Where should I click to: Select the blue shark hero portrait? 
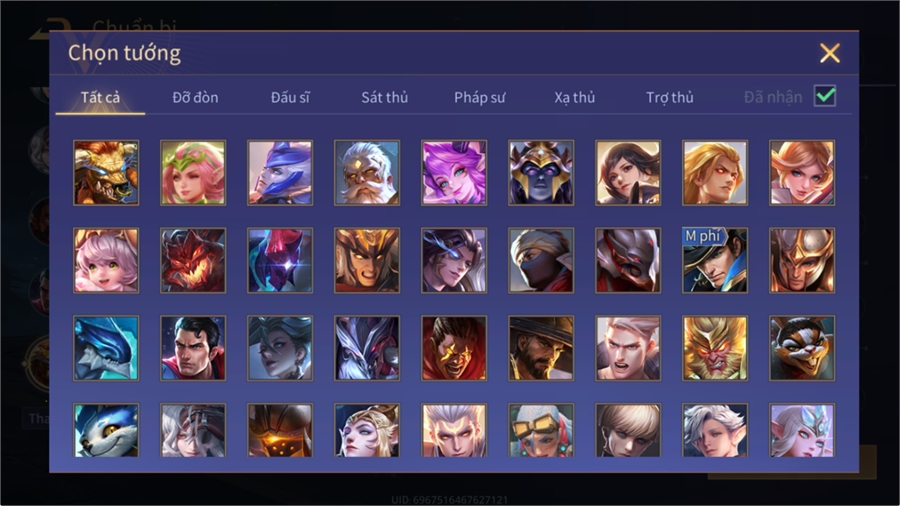point(106,348)
